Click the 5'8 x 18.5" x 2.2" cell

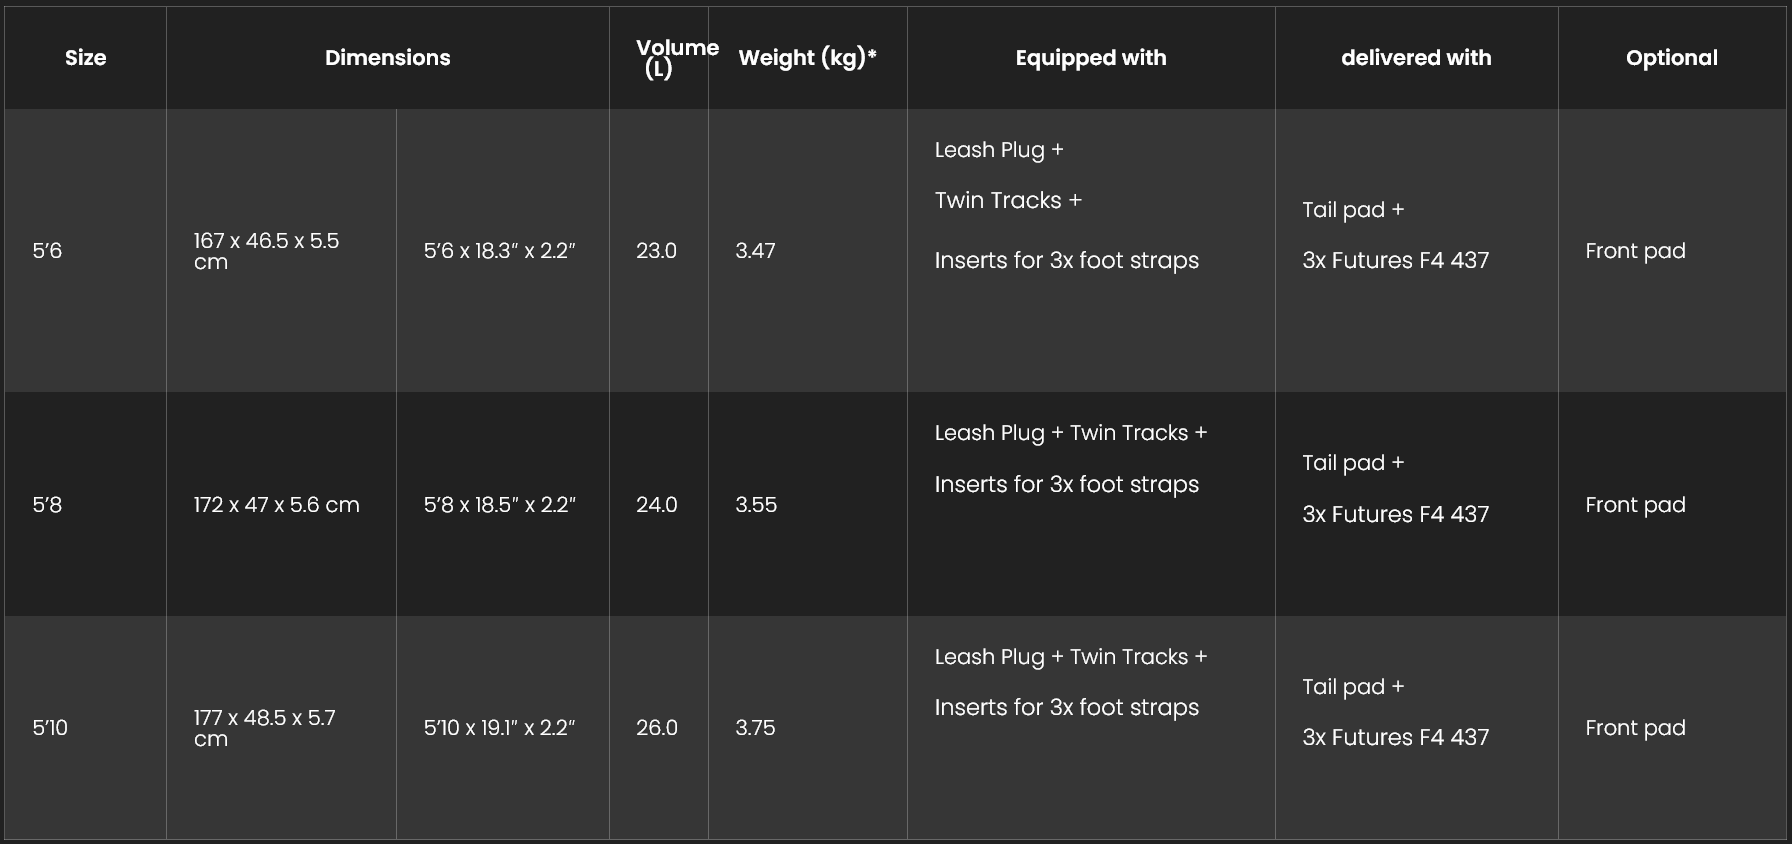pos(499,505)
